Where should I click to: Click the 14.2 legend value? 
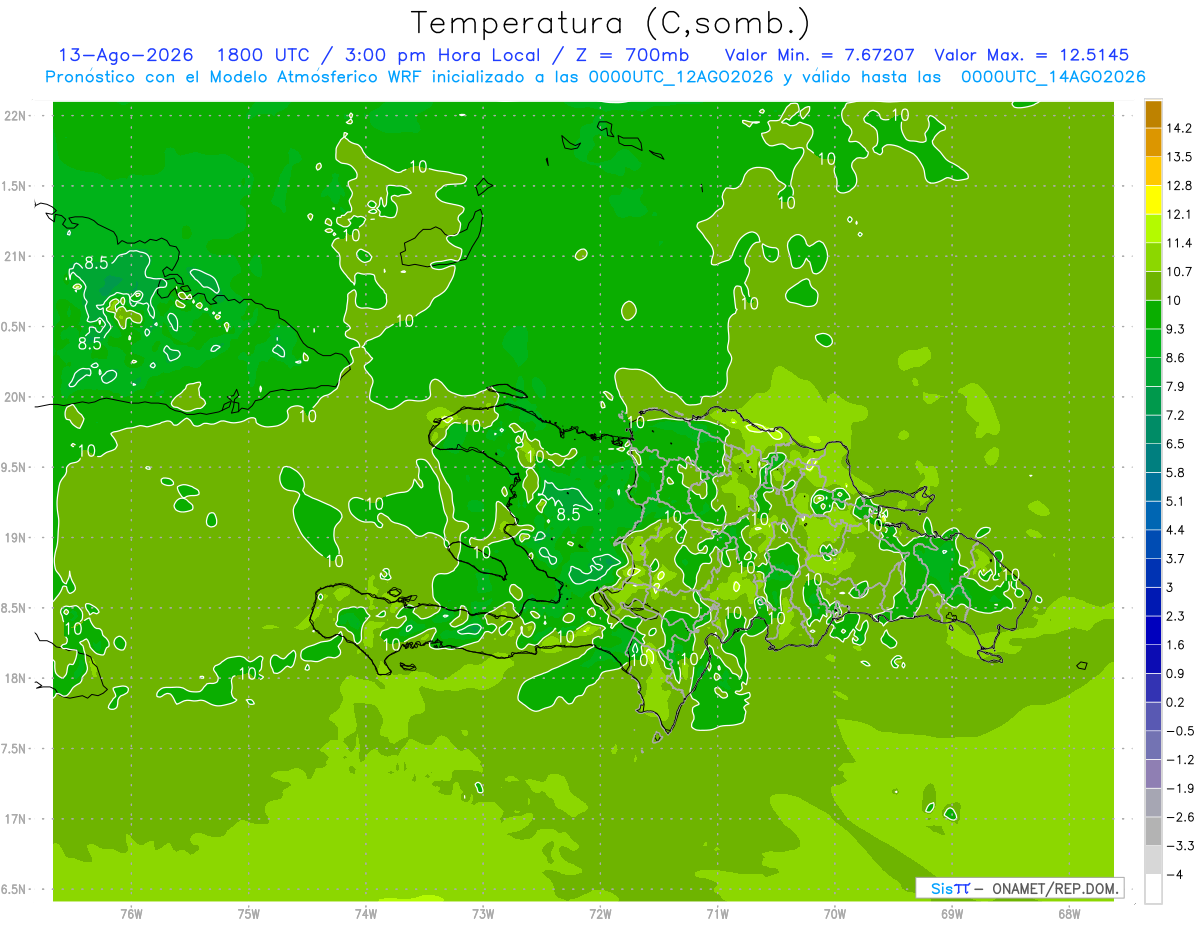tap(1180, 128)
